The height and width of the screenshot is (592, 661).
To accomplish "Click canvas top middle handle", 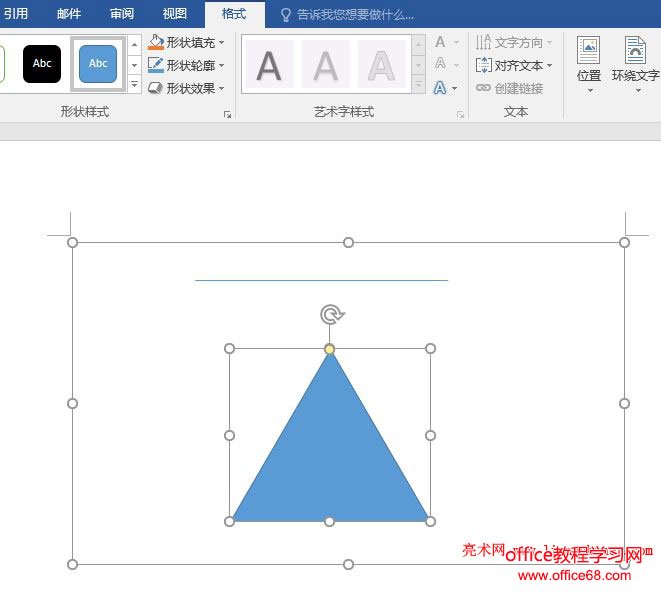I will point(348,242).
